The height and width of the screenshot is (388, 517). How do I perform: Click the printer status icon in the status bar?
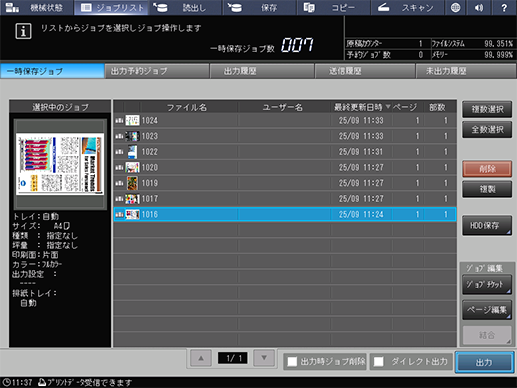click(42, 382)
